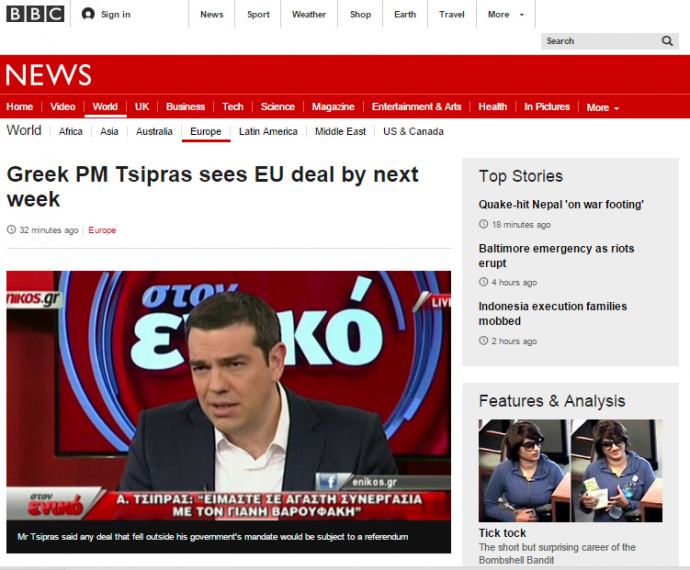Click the Tsipras interview main image
690x570 pixels.
point(228,400)
